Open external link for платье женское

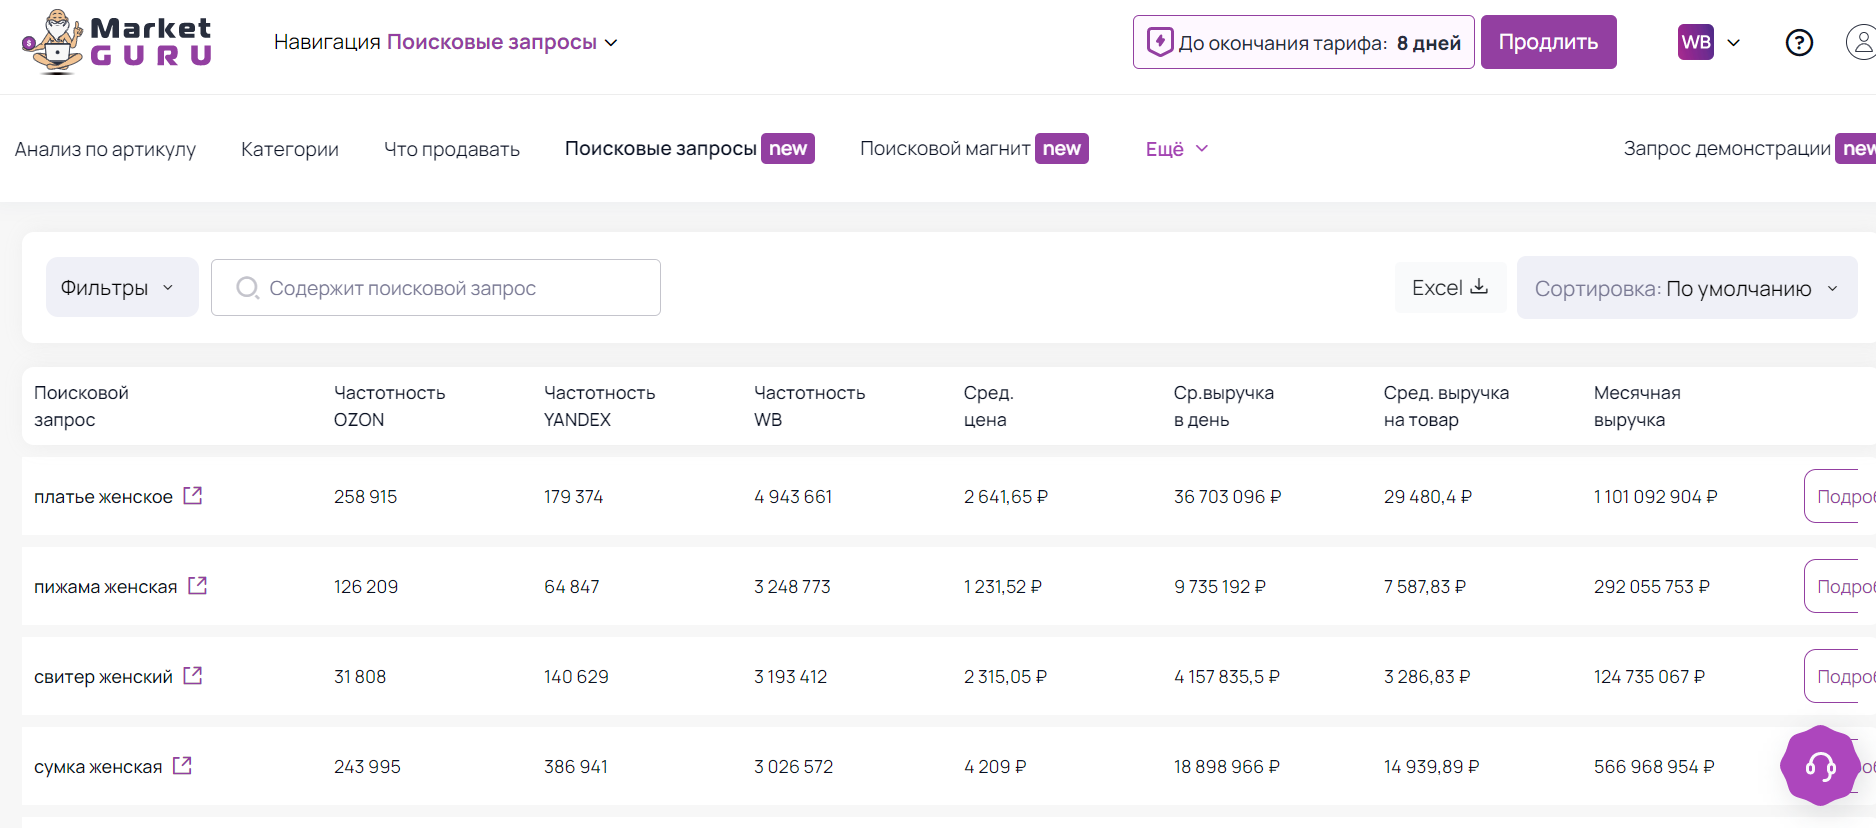[193, 496]
